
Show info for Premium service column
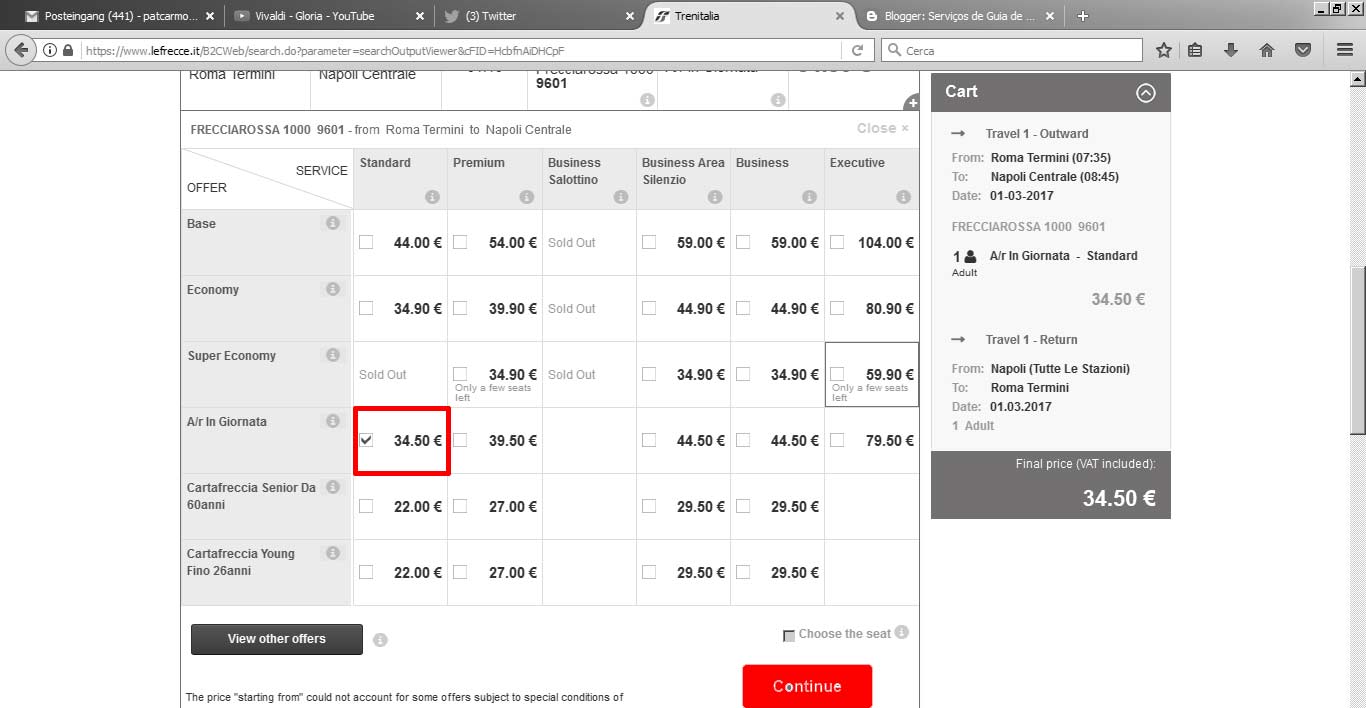pos(526,197)
